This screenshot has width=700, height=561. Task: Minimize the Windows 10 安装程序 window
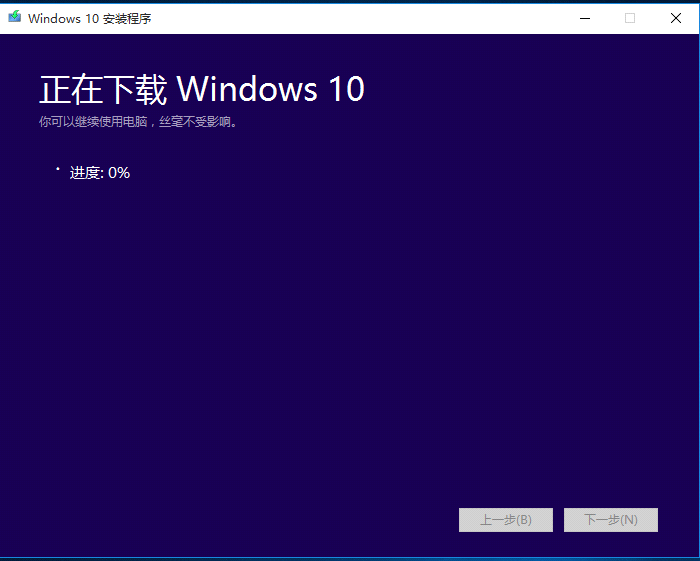pyautogui.click(x=585, y=18)
